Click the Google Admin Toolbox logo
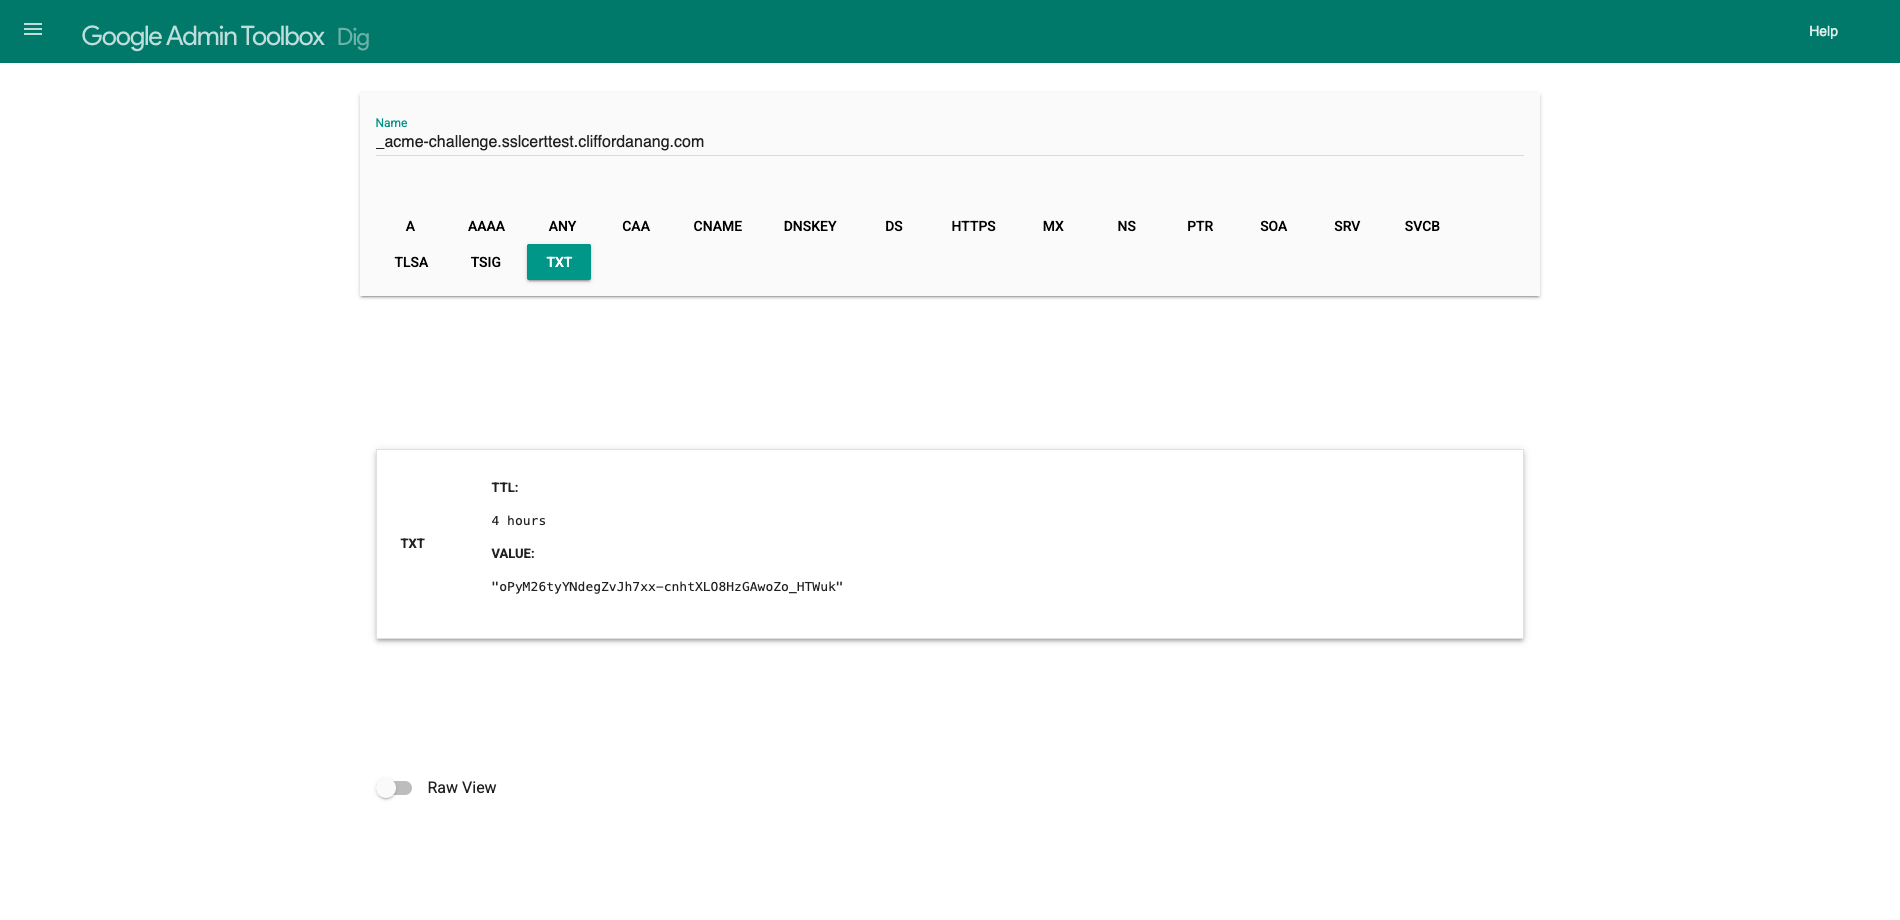The width and height of the screenshot is (1900, 920). (203, 36)
